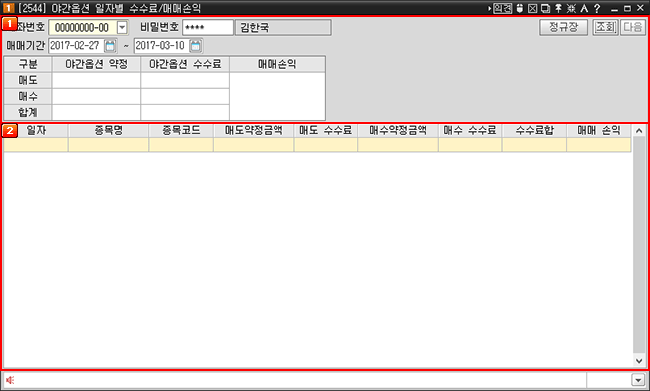Click the overlapping windows copy icon
650x391 pixels.
(x=546, y=8)
